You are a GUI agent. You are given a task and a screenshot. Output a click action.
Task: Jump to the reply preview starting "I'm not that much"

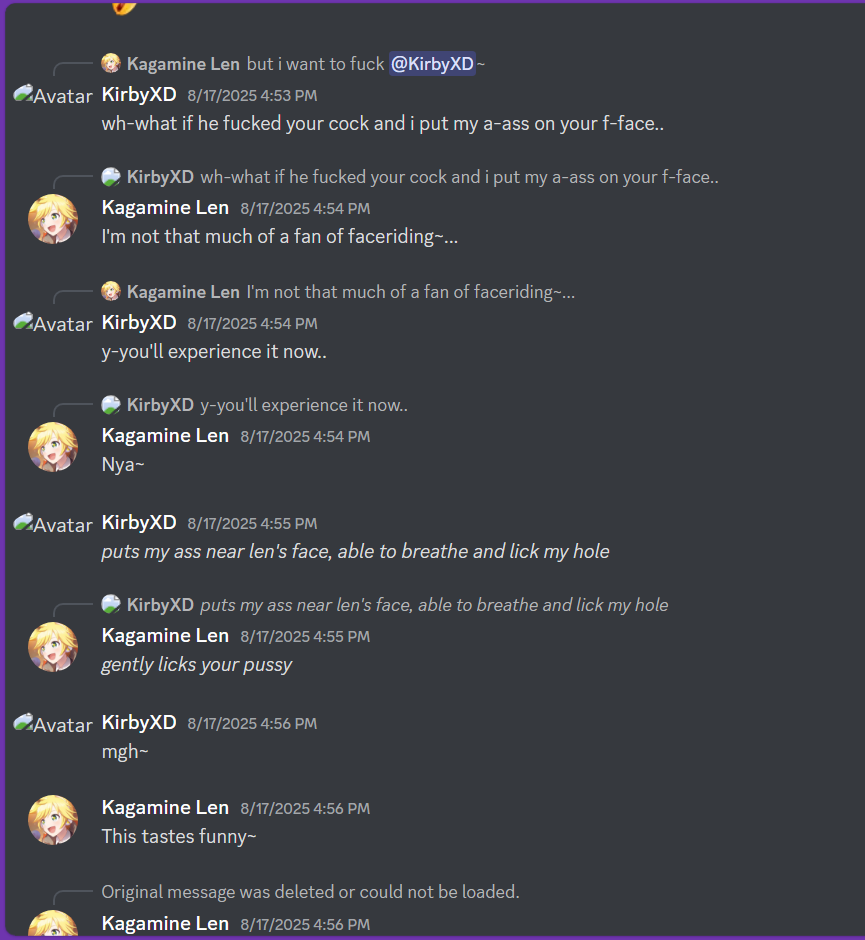pyautogui.click(x=411, y=292)
